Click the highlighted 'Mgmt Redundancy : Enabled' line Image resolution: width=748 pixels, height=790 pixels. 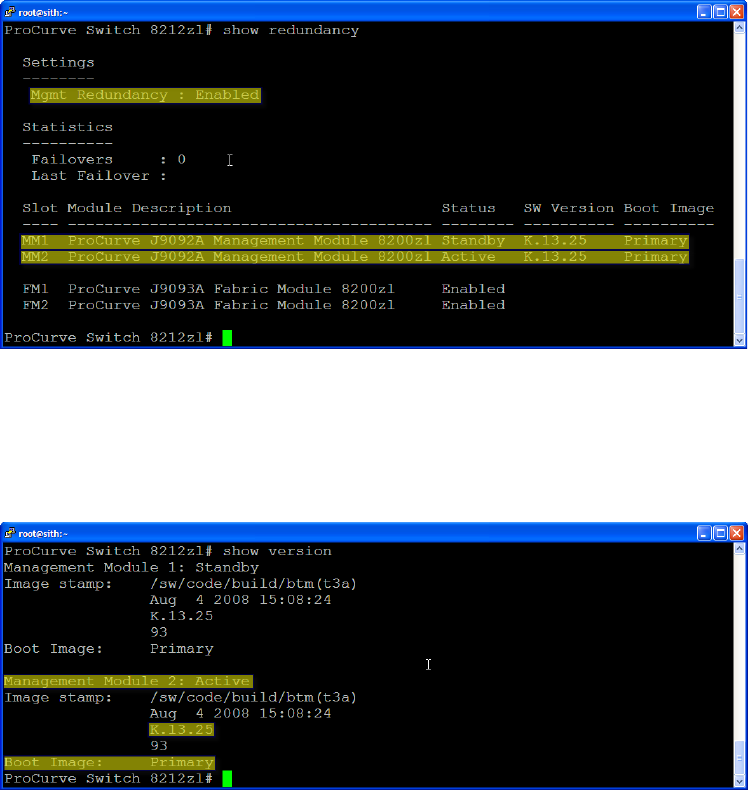(x=145, y=95)
